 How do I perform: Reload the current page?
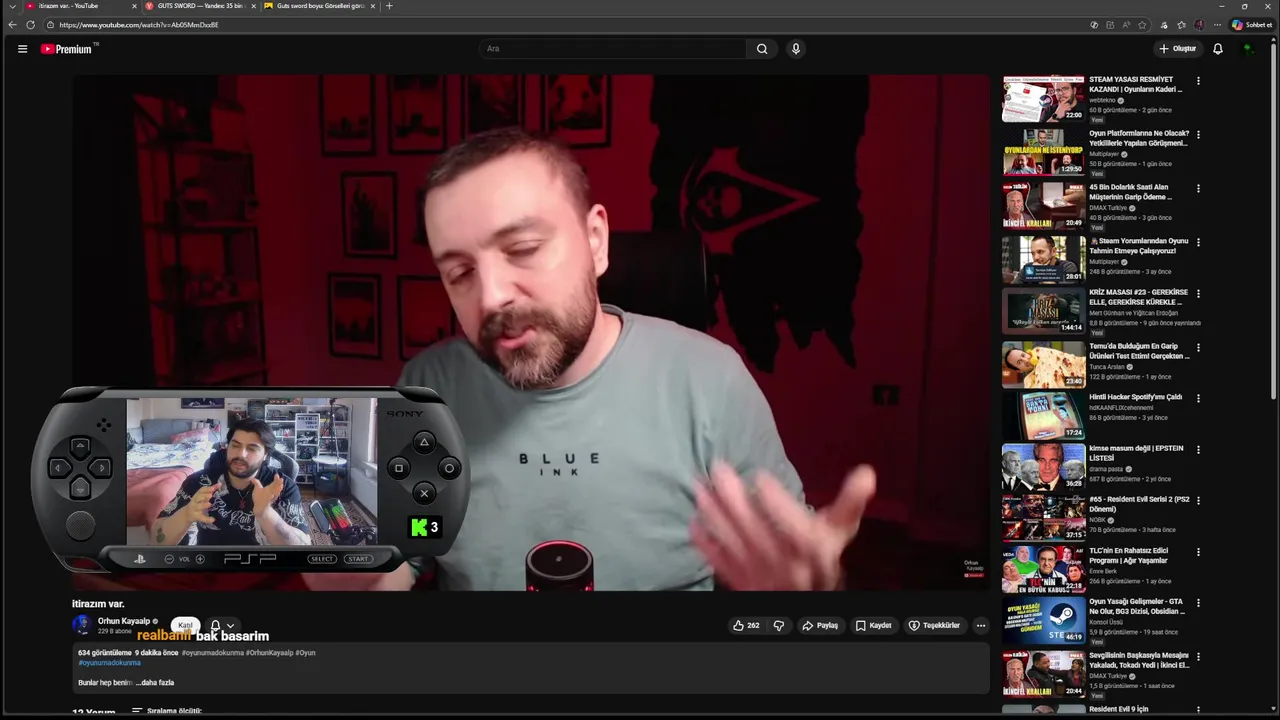pos(31,25)
